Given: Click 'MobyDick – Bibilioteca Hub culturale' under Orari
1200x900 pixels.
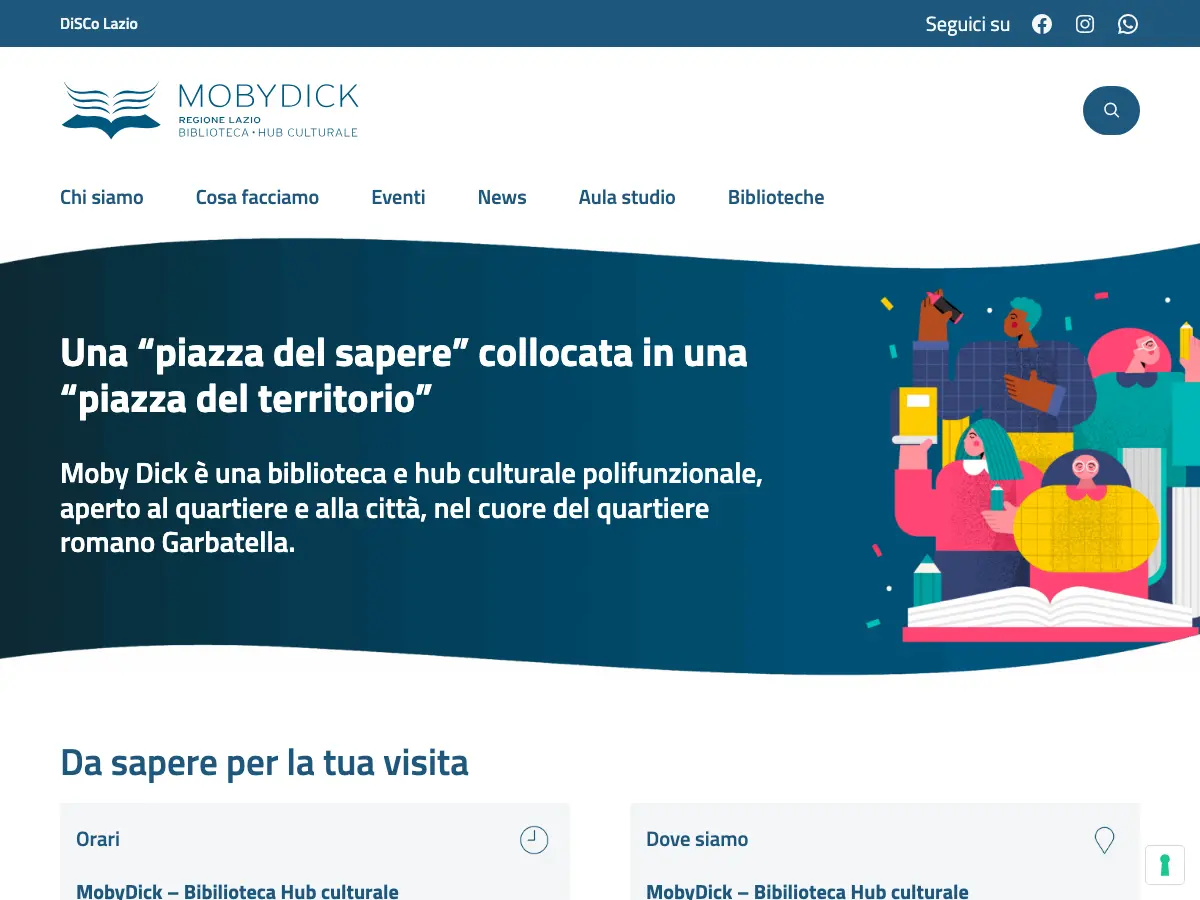Looking at the screenshot, I should 237,890.
